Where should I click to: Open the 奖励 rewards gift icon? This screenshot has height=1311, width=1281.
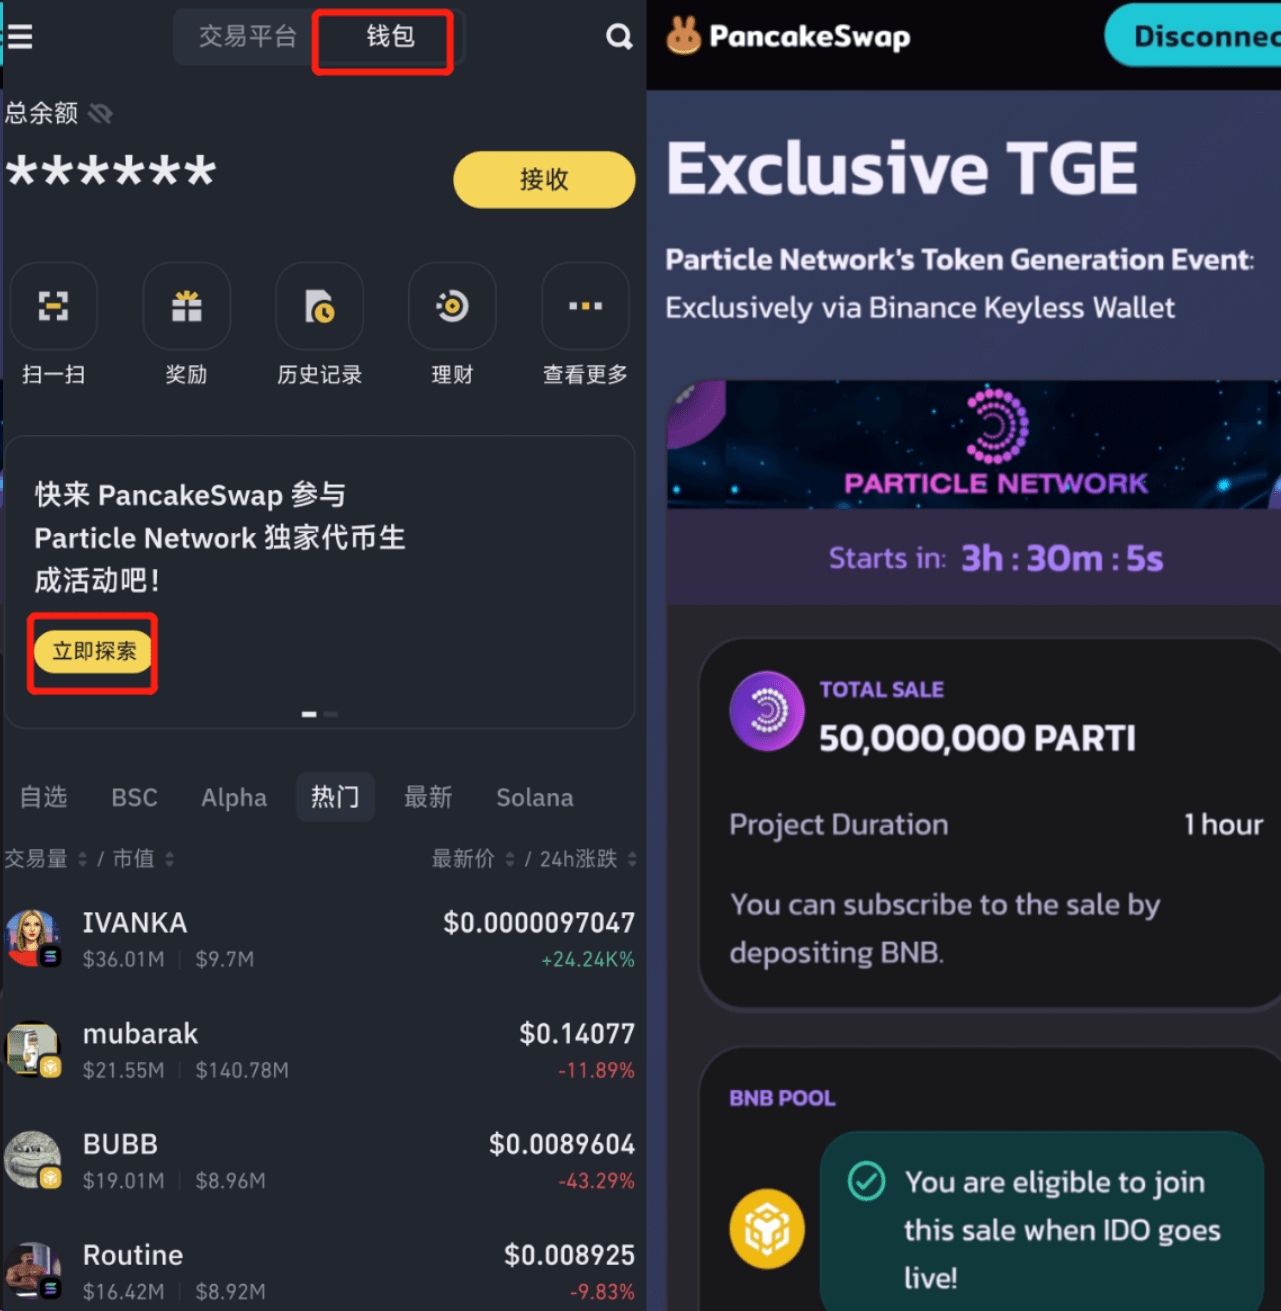[187, 306]
